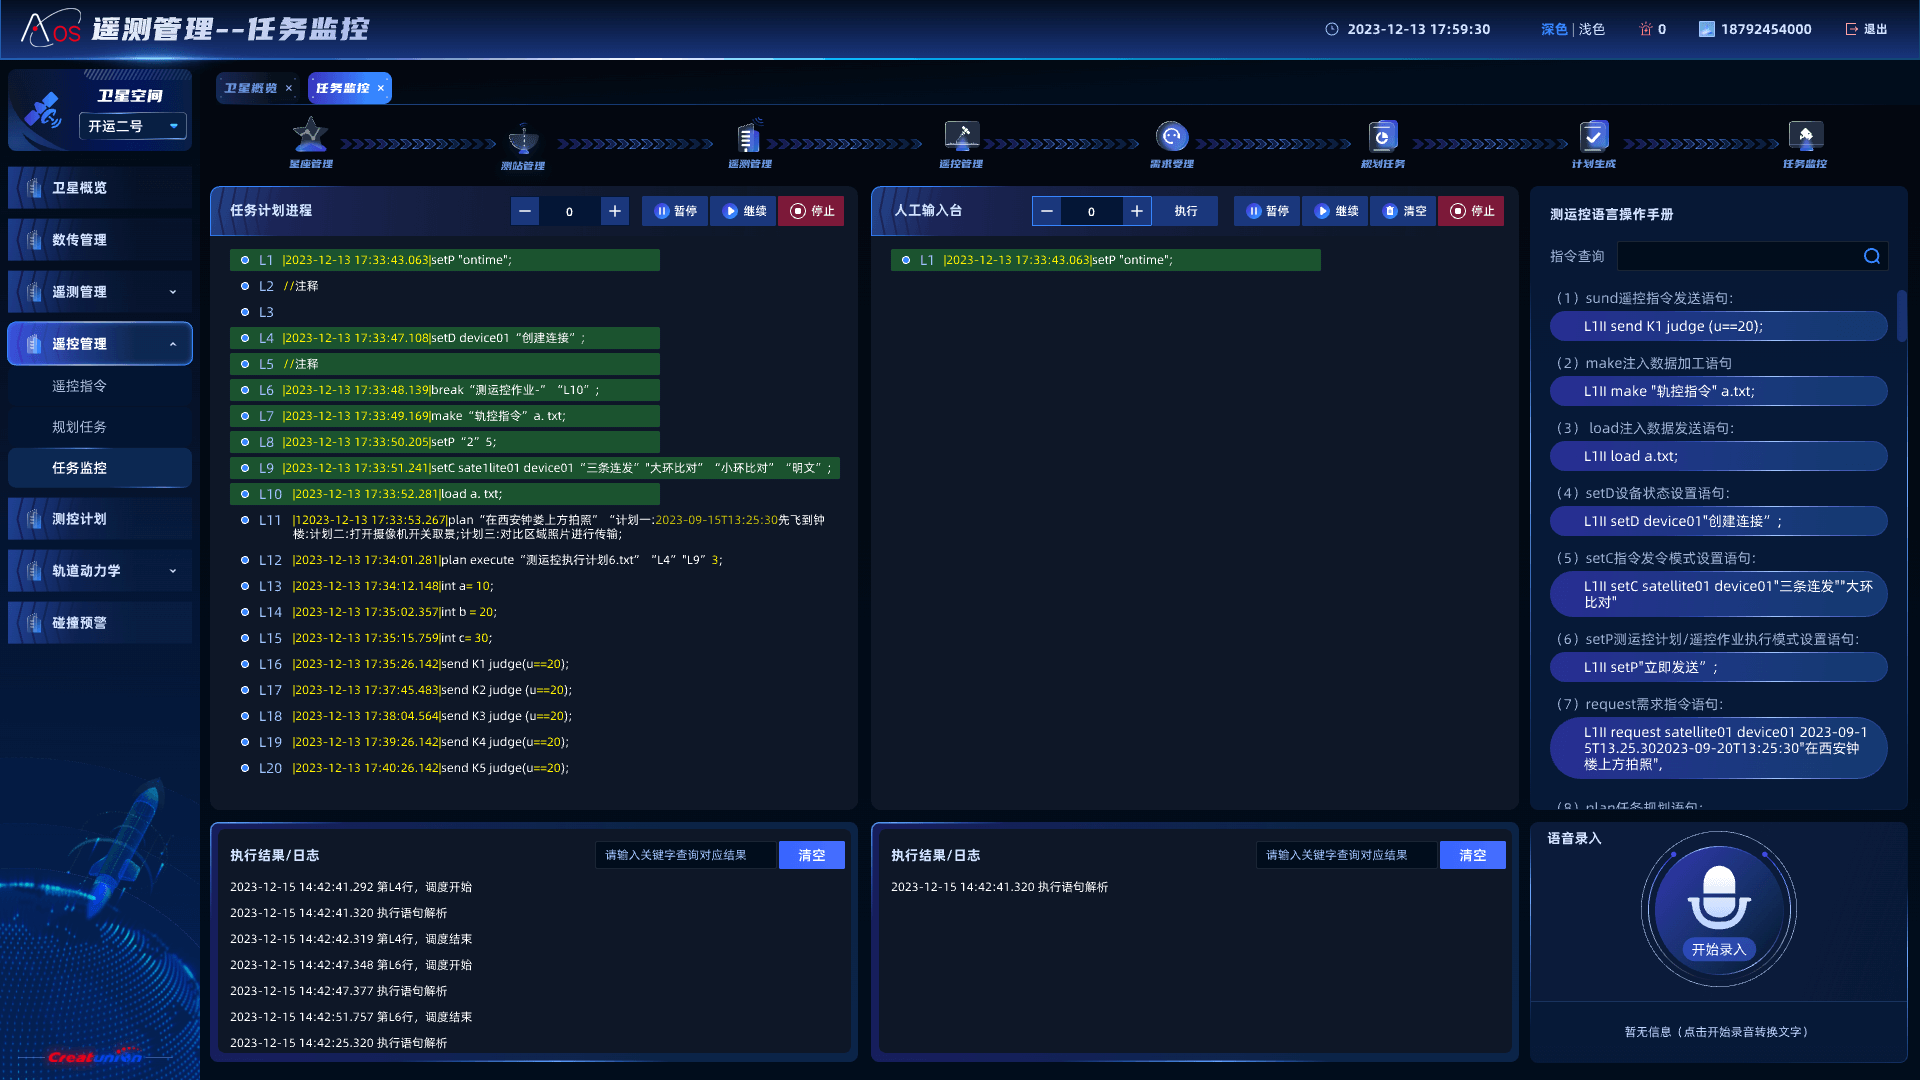Click 执行 button in 人工输入台

(1185, 211)
